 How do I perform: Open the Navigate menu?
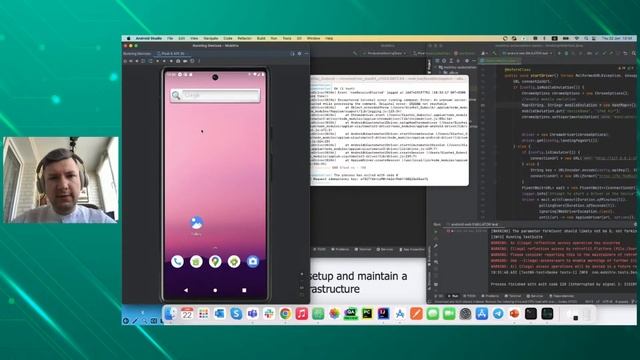tap(211, 38)
